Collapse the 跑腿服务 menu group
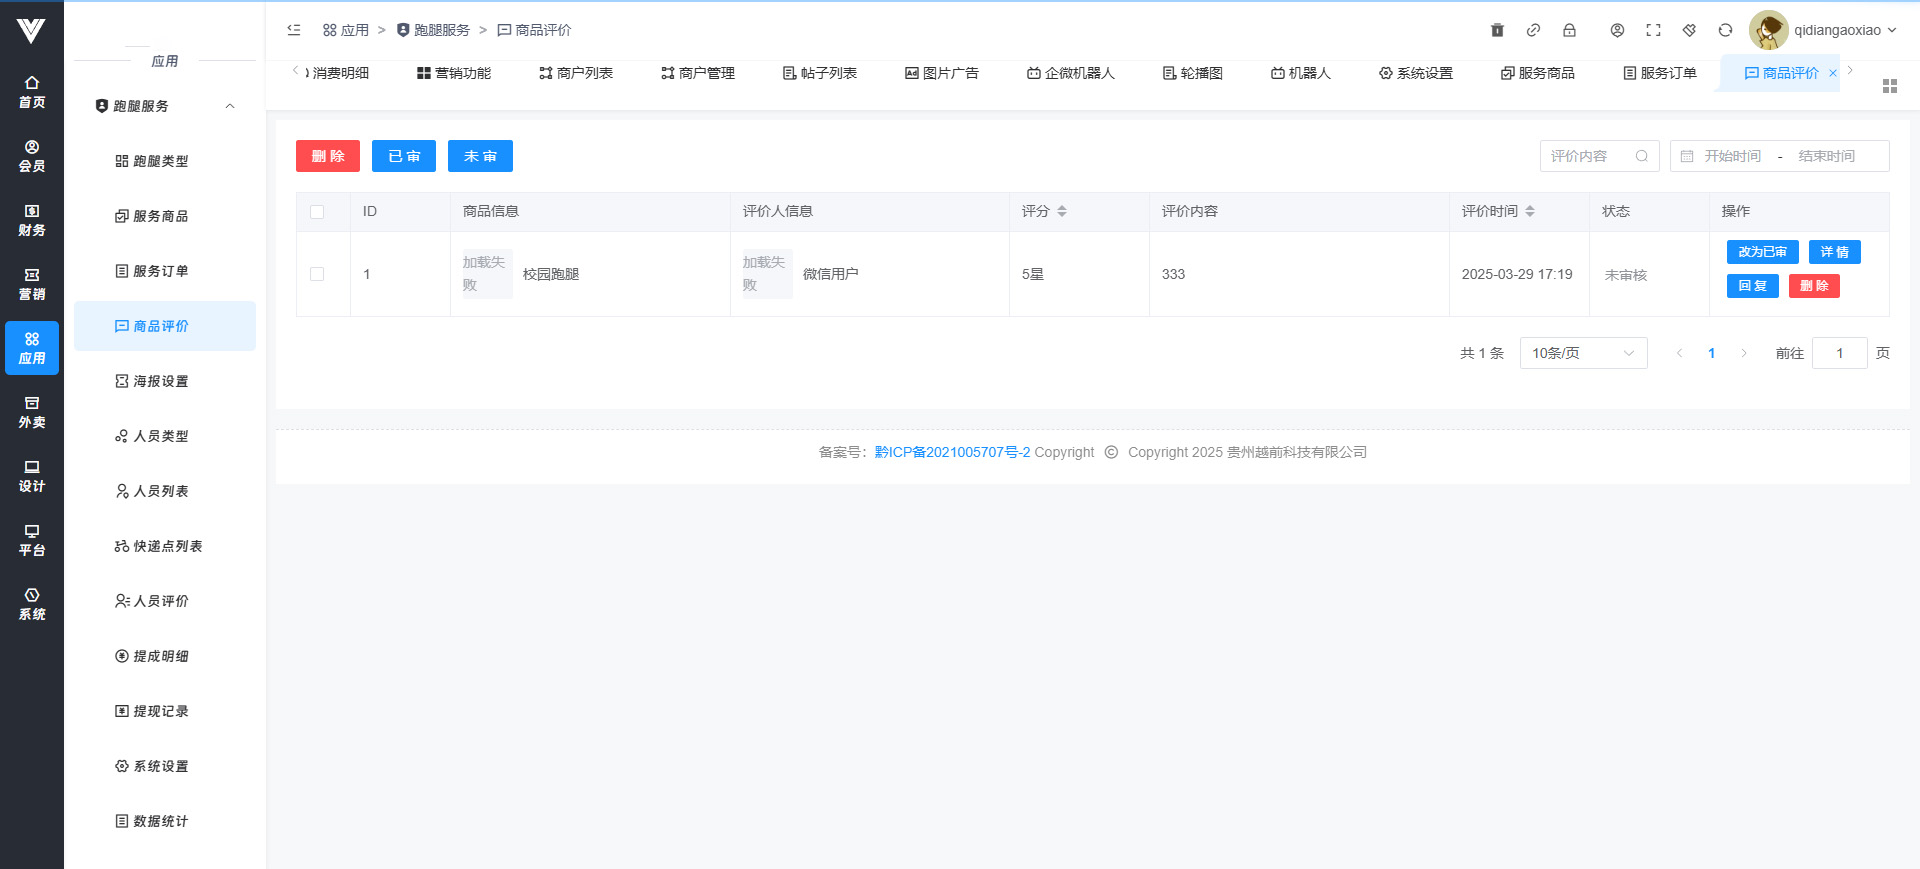 click(x=230, y=106)
